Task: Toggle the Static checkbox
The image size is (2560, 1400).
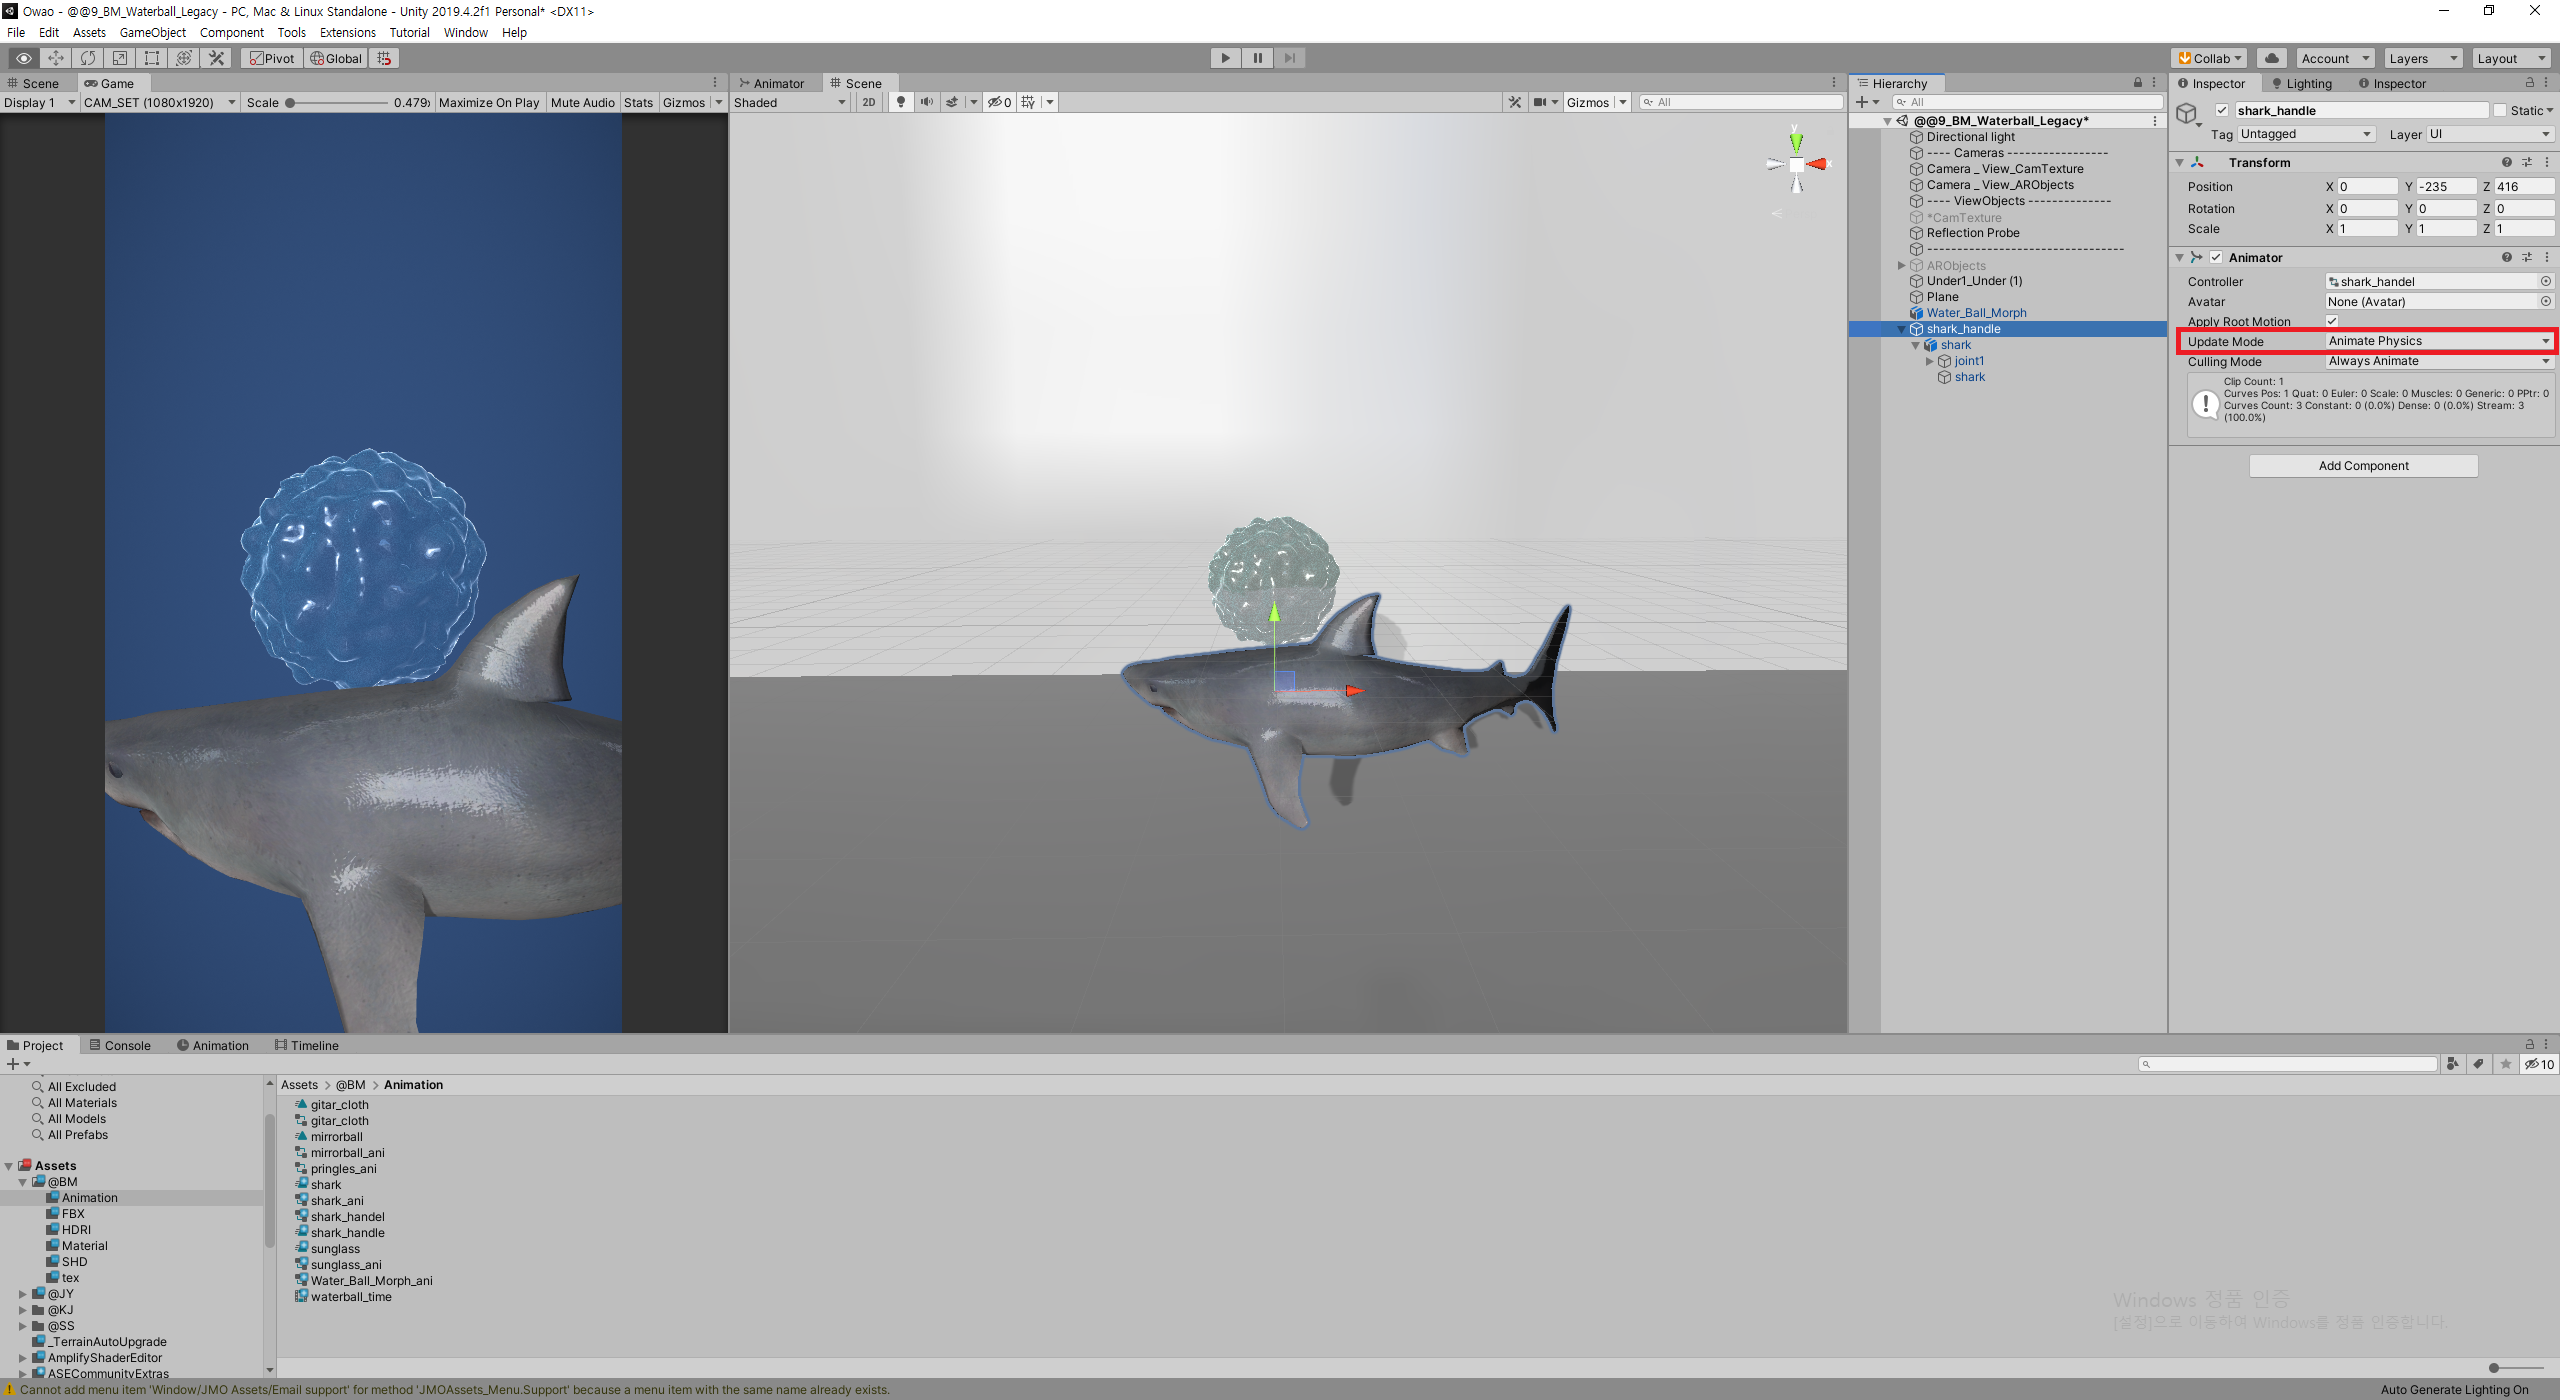Action: (x=2500, y=110)
